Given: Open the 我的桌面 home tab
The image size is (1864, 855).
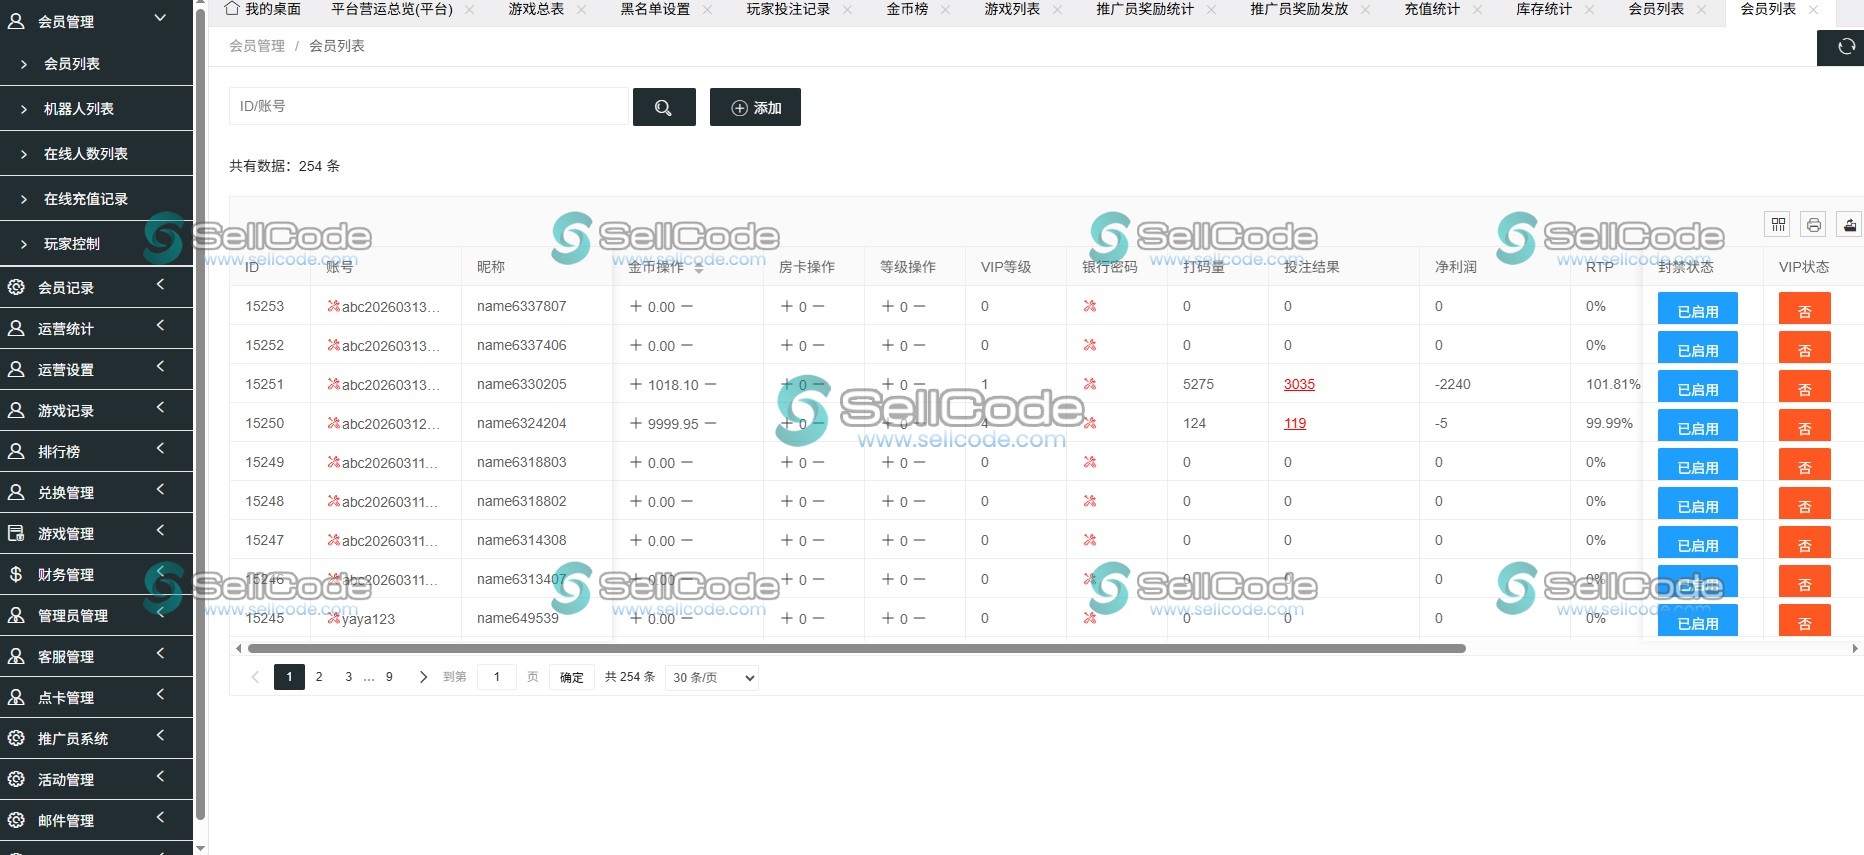Looking at the screenshot, I should click(x=262, y=9).
